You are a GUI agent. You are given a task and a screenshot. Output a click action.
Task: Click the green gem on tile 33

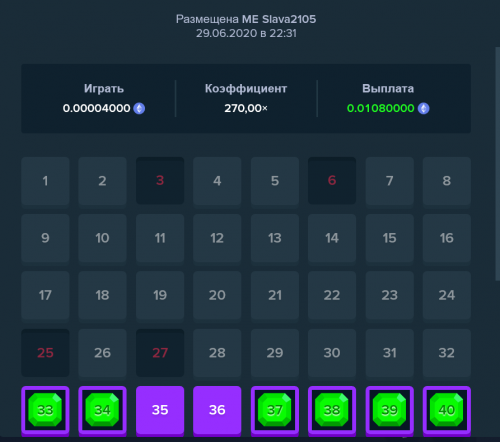45,410
